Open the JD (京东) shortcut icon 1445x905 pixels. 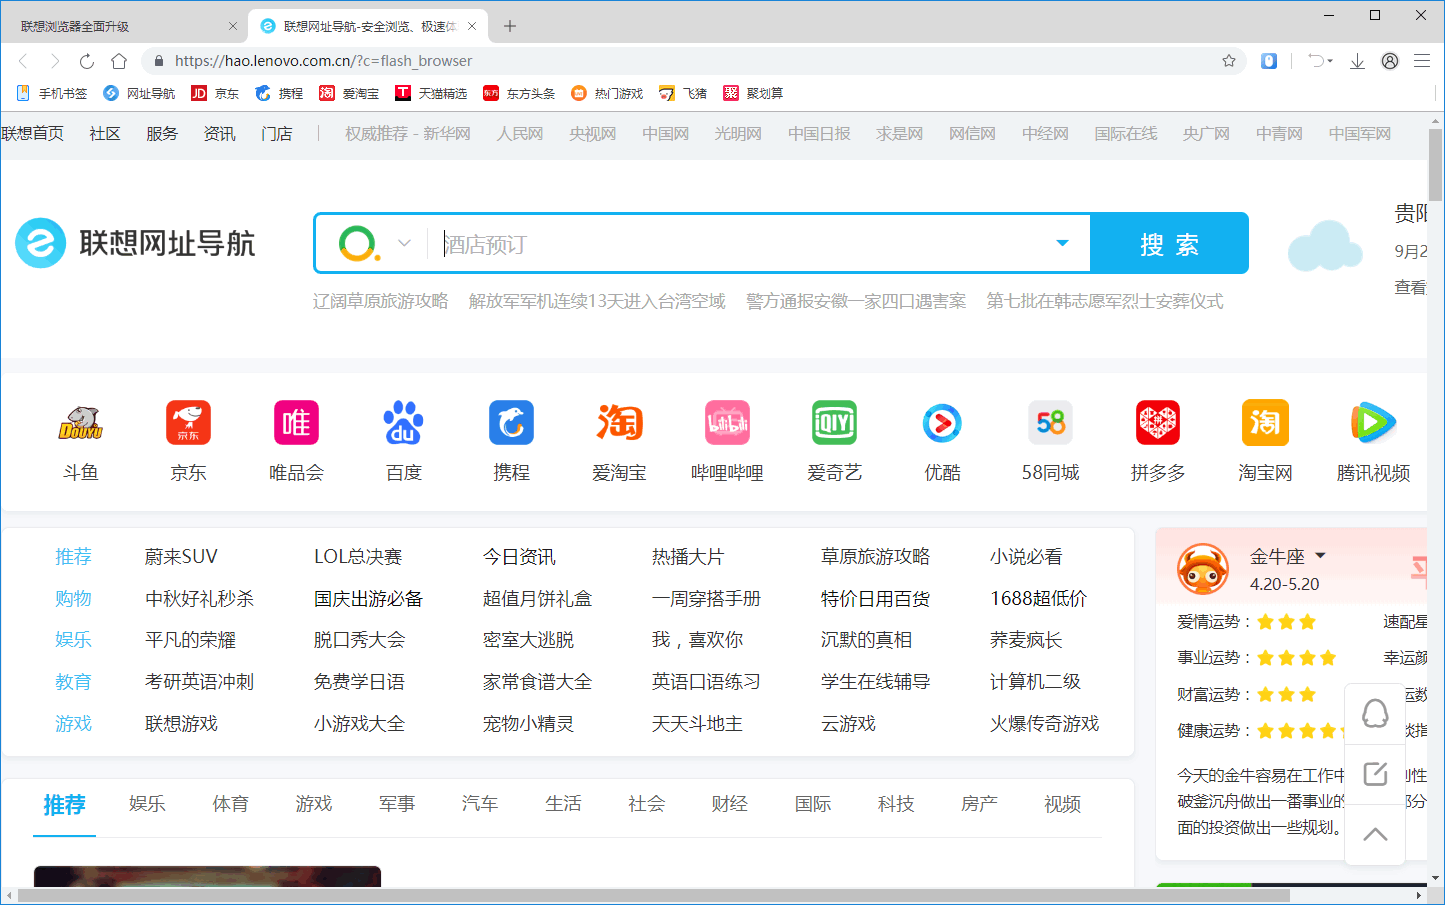(x=188, y=423)
